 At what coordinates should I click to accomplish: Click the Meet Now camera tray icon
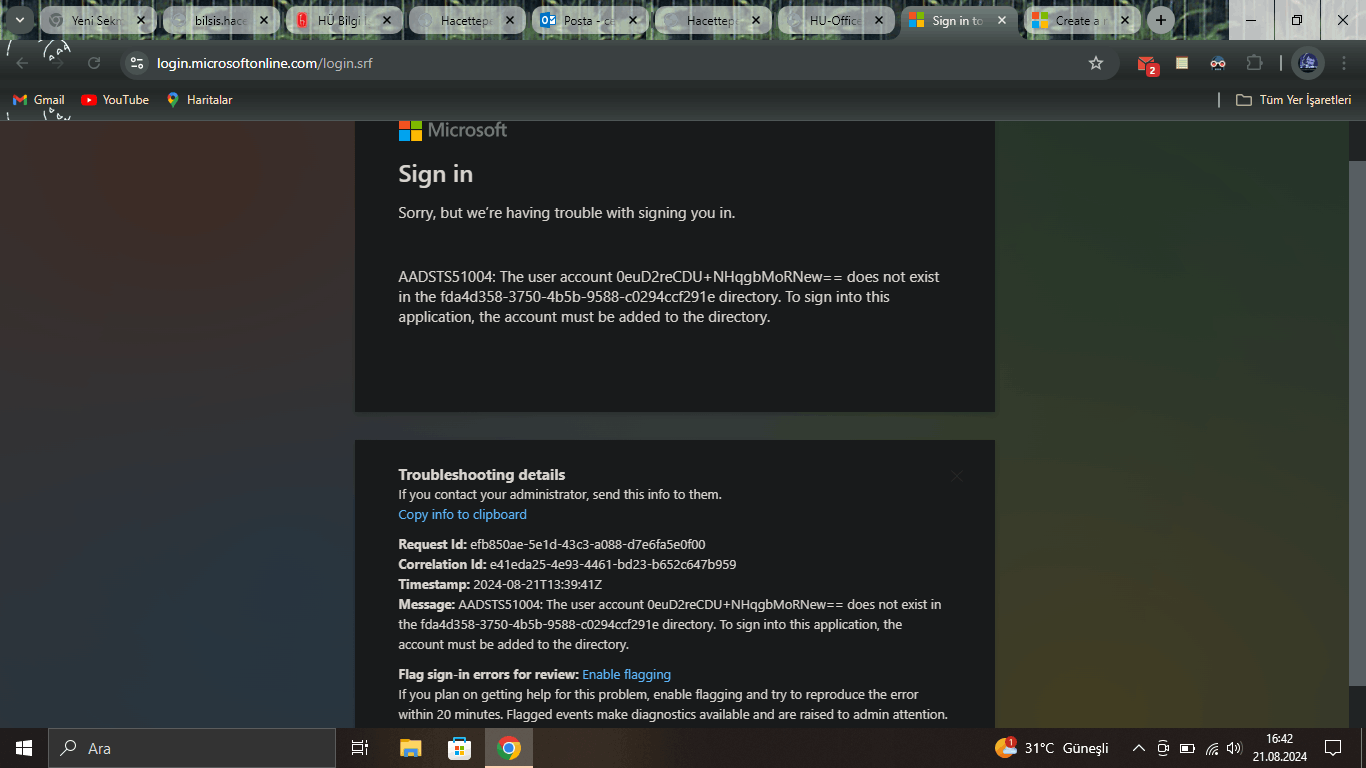1163,748
